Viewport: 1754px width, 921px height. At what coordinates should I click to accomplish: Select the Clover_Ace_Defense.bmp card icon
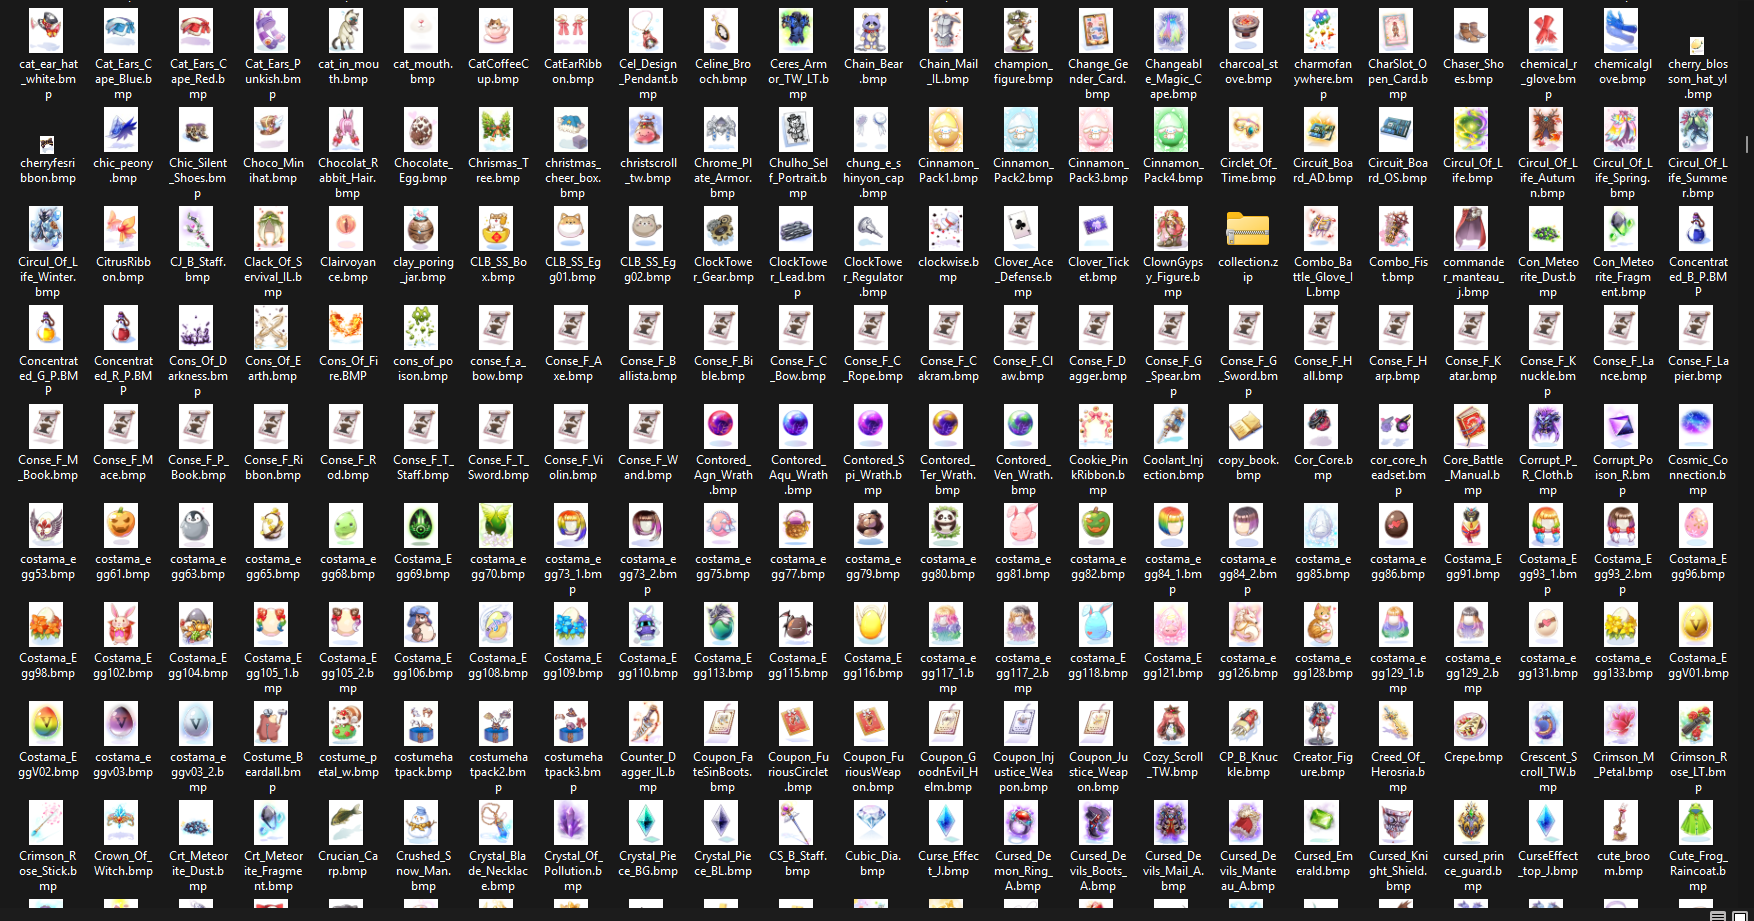1022,230
